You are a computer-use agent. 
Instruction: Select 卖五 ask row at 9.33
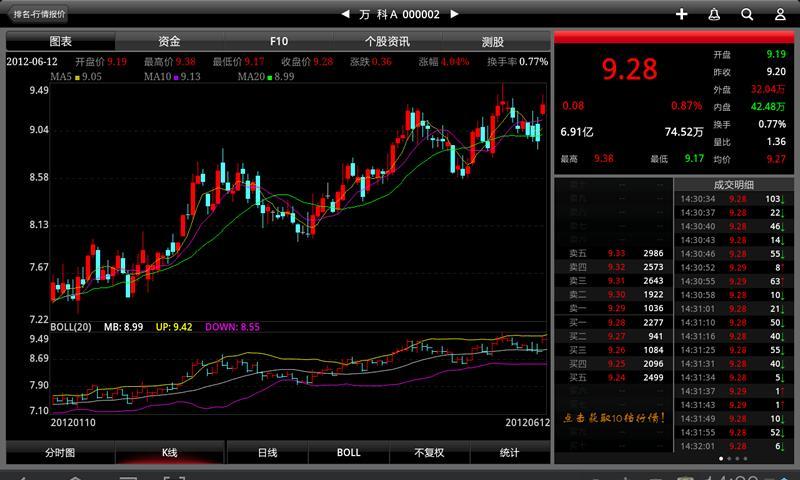(616, 254)
